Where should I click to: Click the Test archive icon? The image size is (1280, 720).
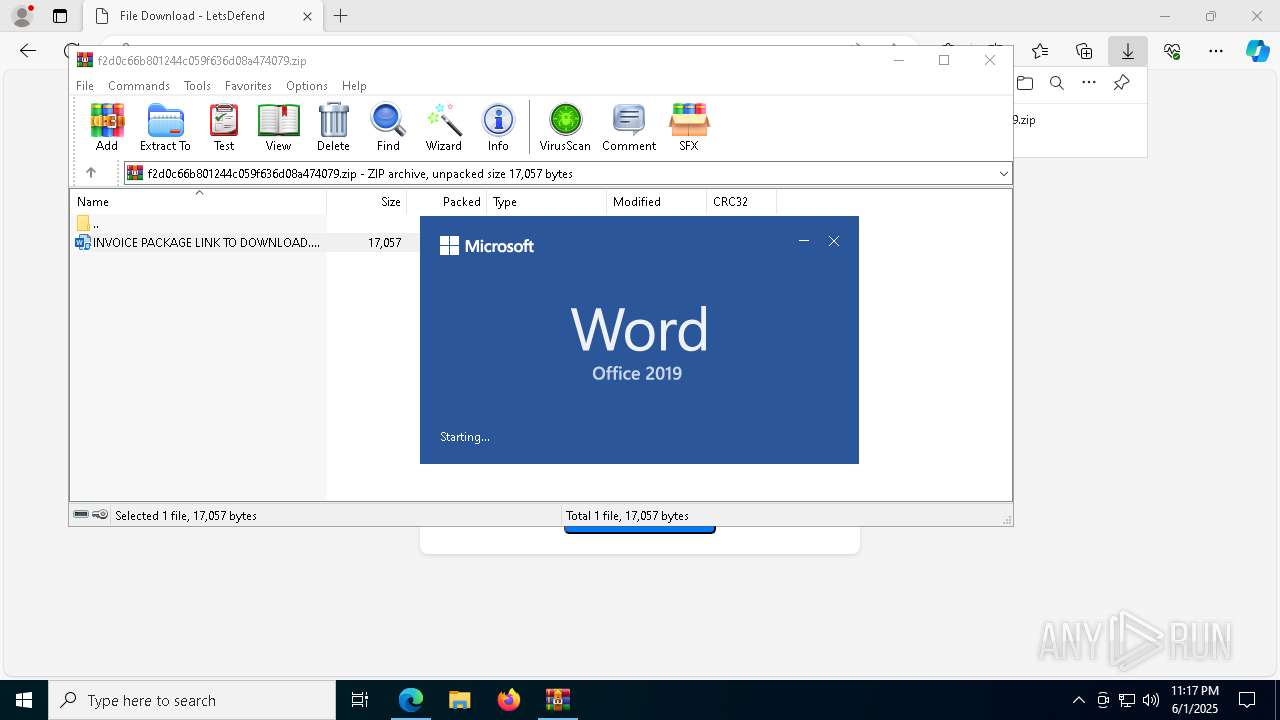224,127
